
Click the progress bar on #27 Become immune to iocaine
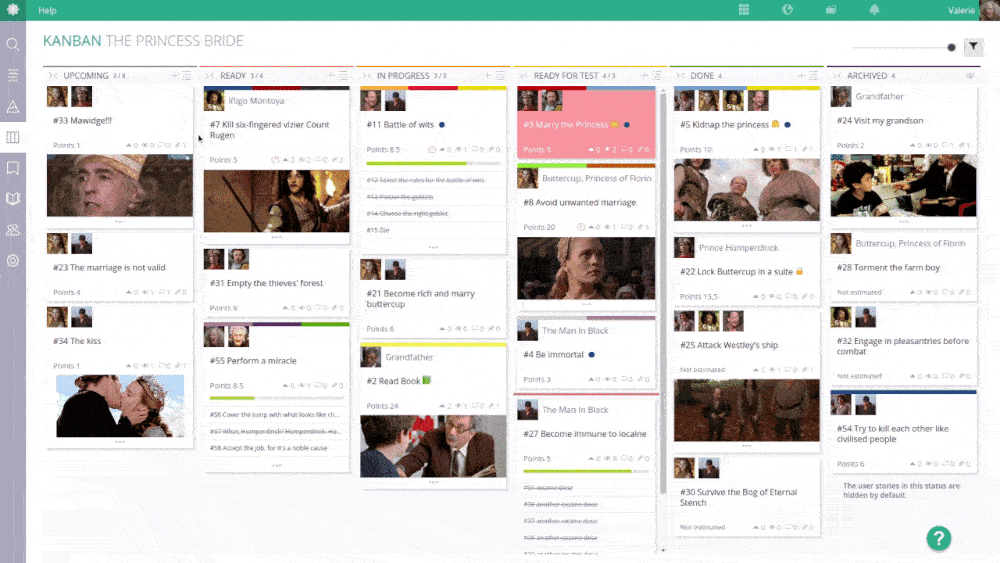click(x=586, y=471)
